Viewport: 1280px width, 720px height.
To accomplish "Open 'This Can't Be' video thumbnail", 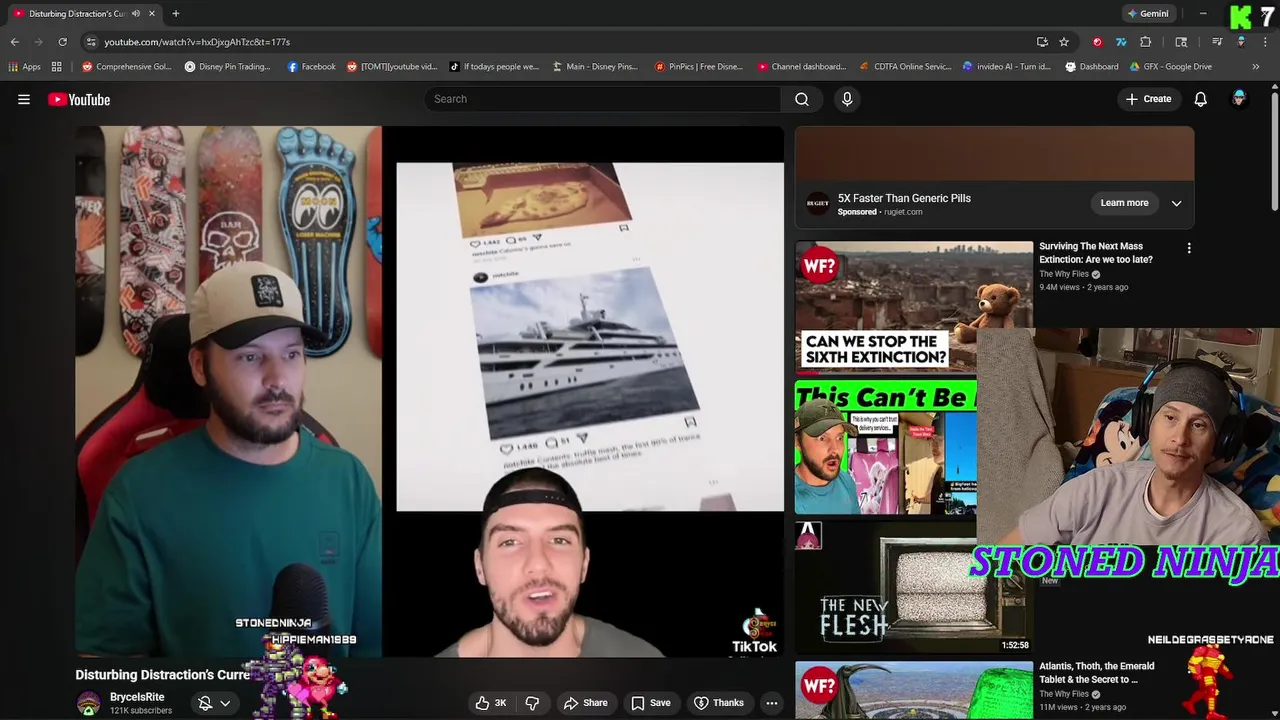I will click(886, 447).
